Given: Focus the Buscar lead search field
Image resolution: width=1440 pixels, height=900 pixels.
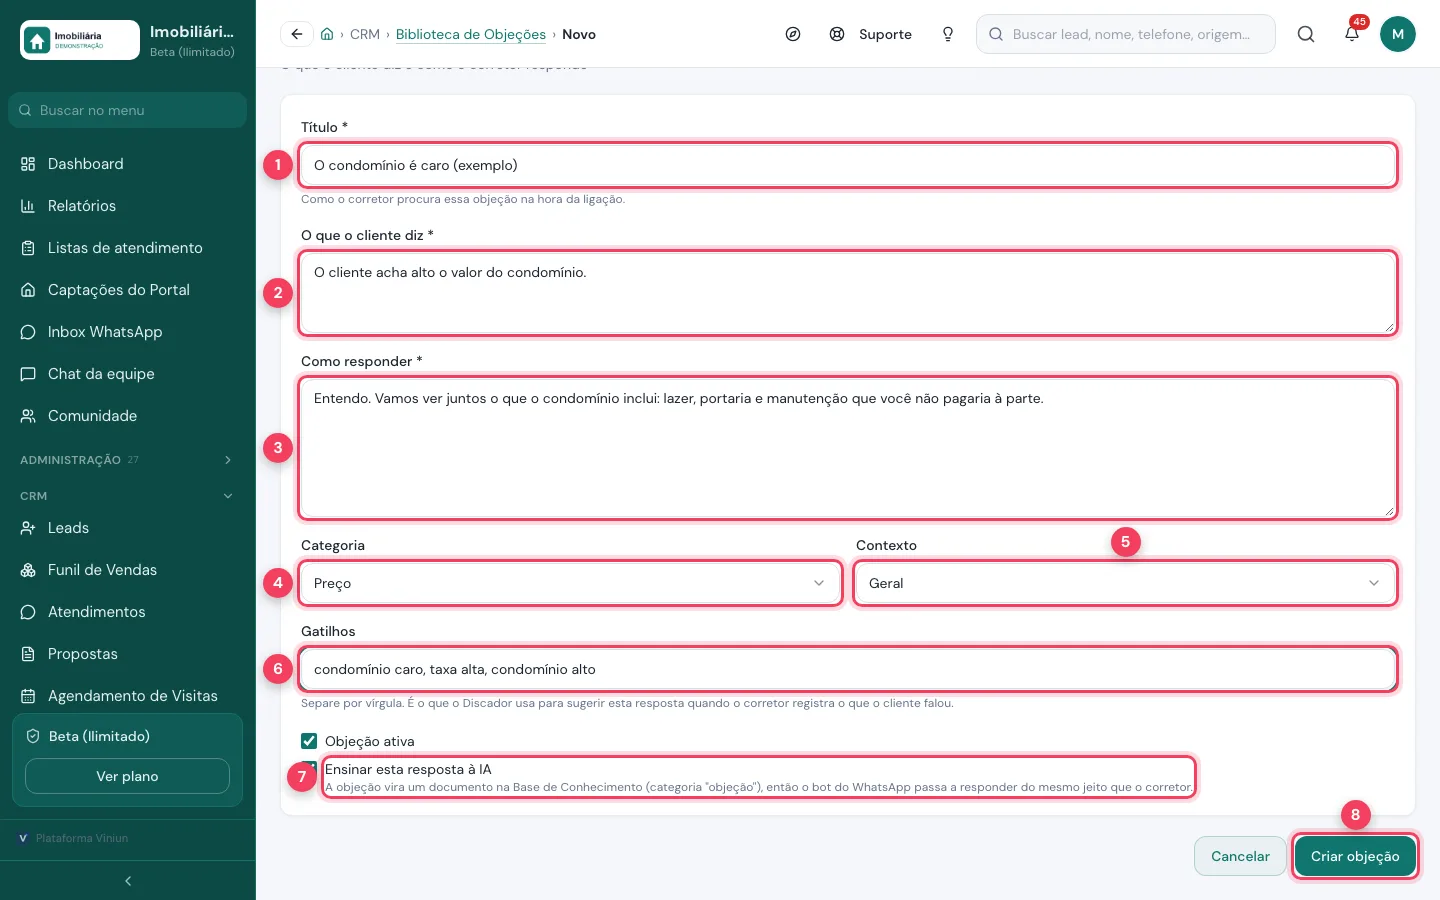Looking at the screenshot, I should pos(1126,34).
